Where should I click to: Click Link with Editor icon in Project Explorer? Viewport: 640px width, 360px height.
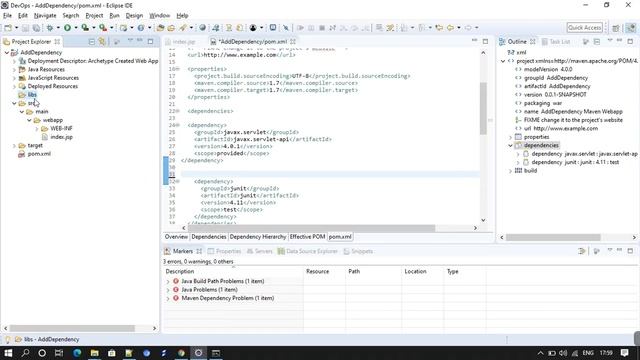102,42
